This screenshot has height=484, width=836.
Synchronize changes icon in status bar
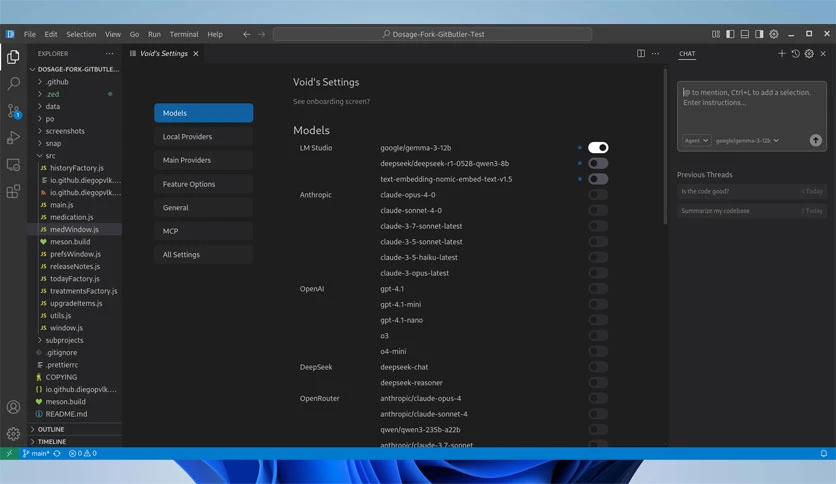point(57,453)
